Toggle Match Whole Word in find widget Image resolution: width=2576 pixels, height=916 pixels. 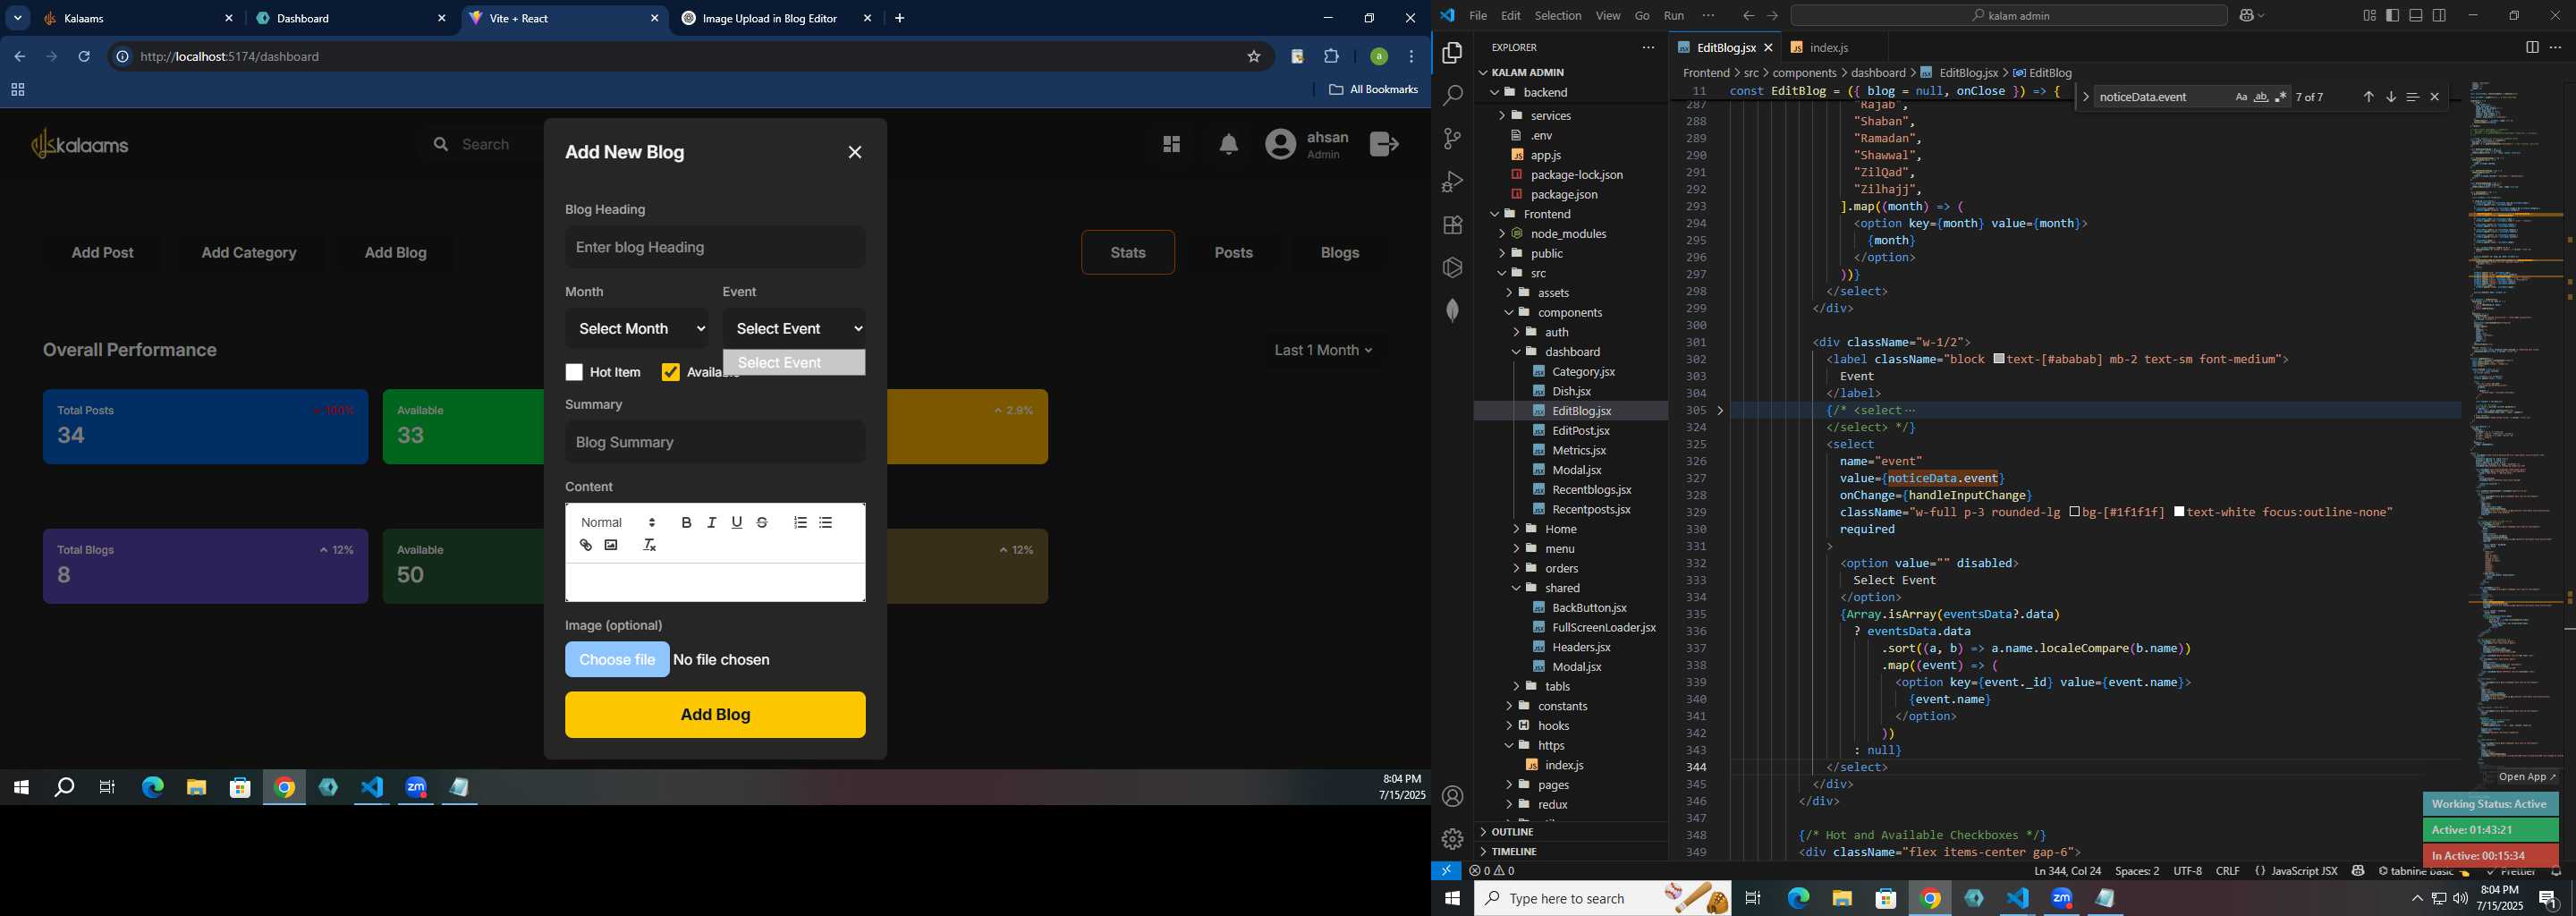point(2261,97)
